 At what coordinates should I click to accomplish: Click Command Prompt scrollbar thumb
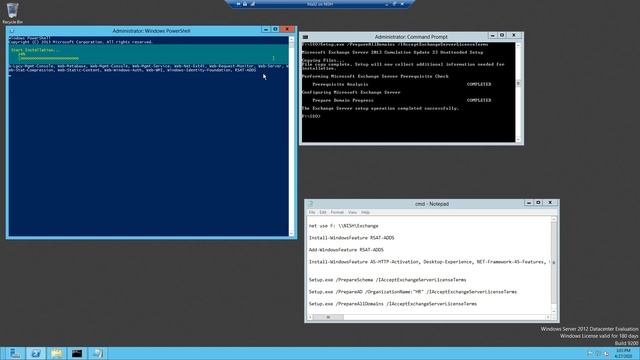pos(518,84)
